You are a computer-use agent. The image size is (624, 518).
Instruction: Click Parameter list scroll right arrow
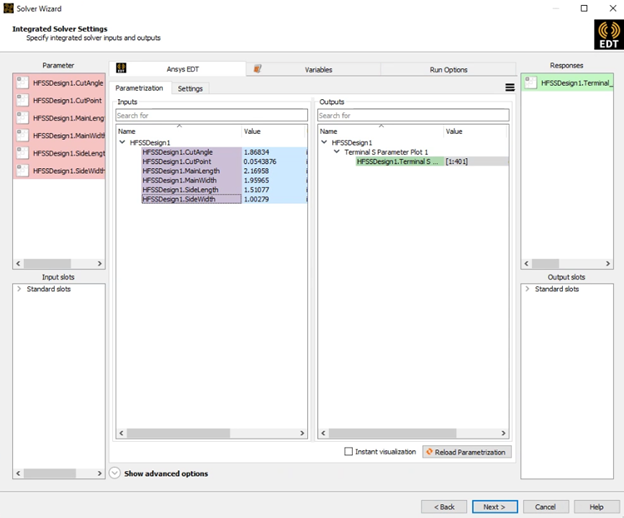(99, 263)
